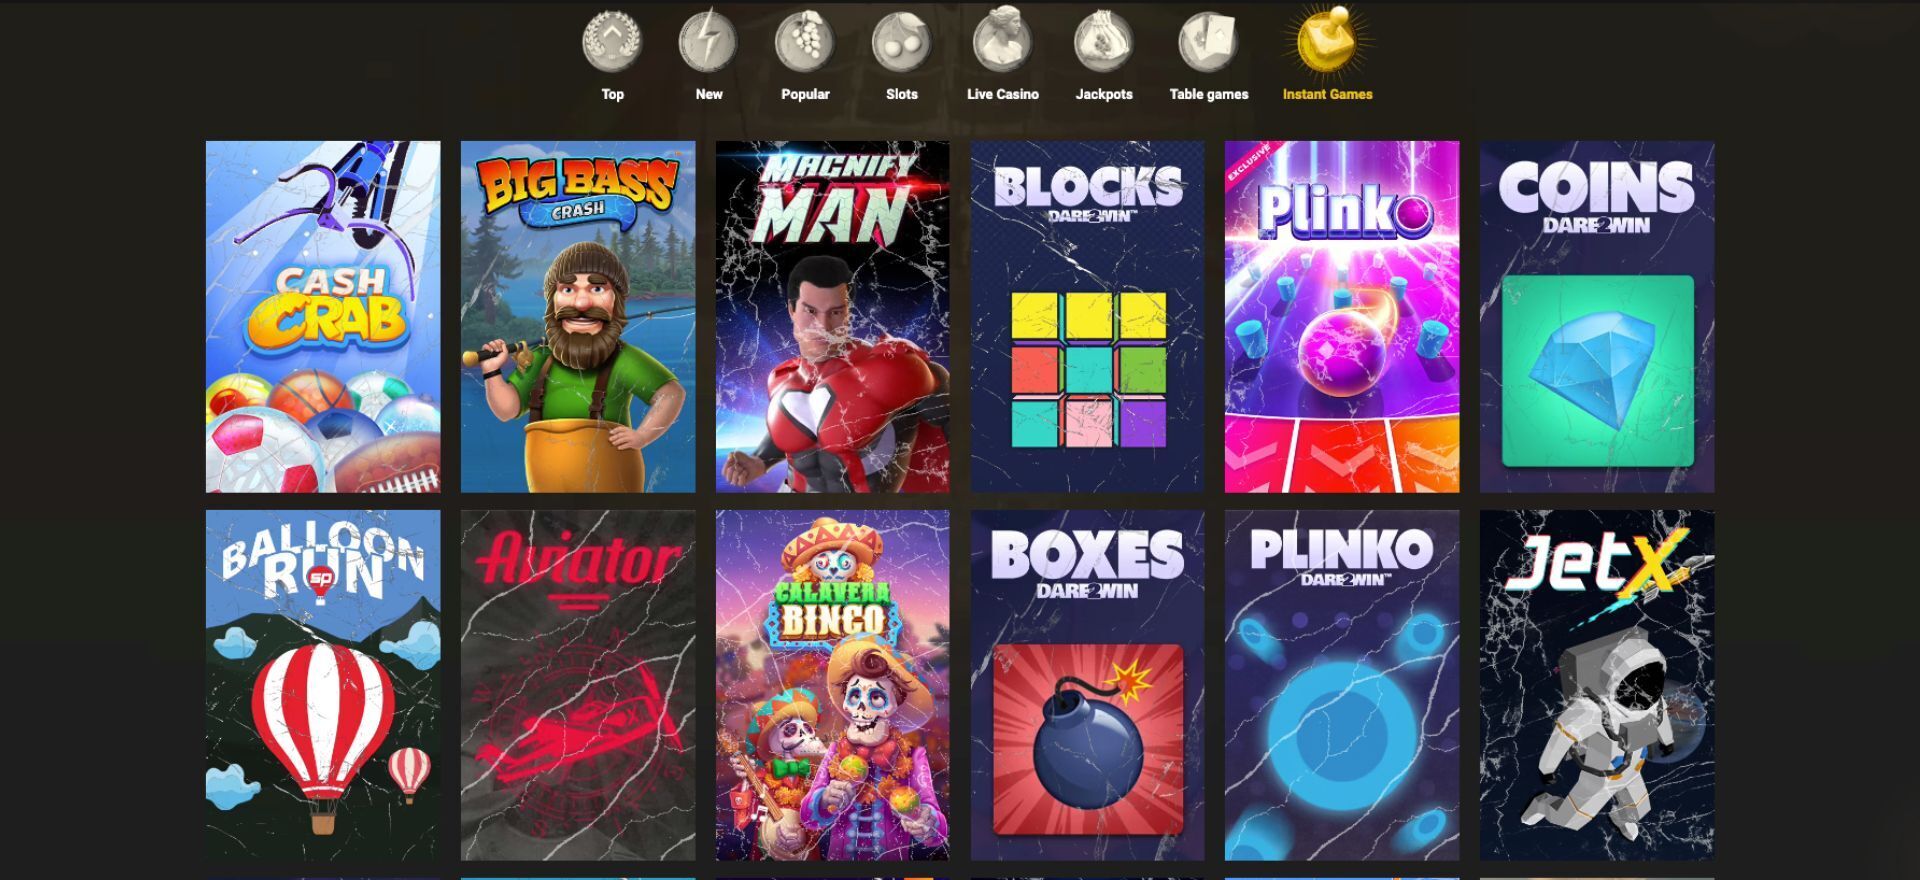Open the Aviator game tile
1920x880 pixels.
pos(578,685)
